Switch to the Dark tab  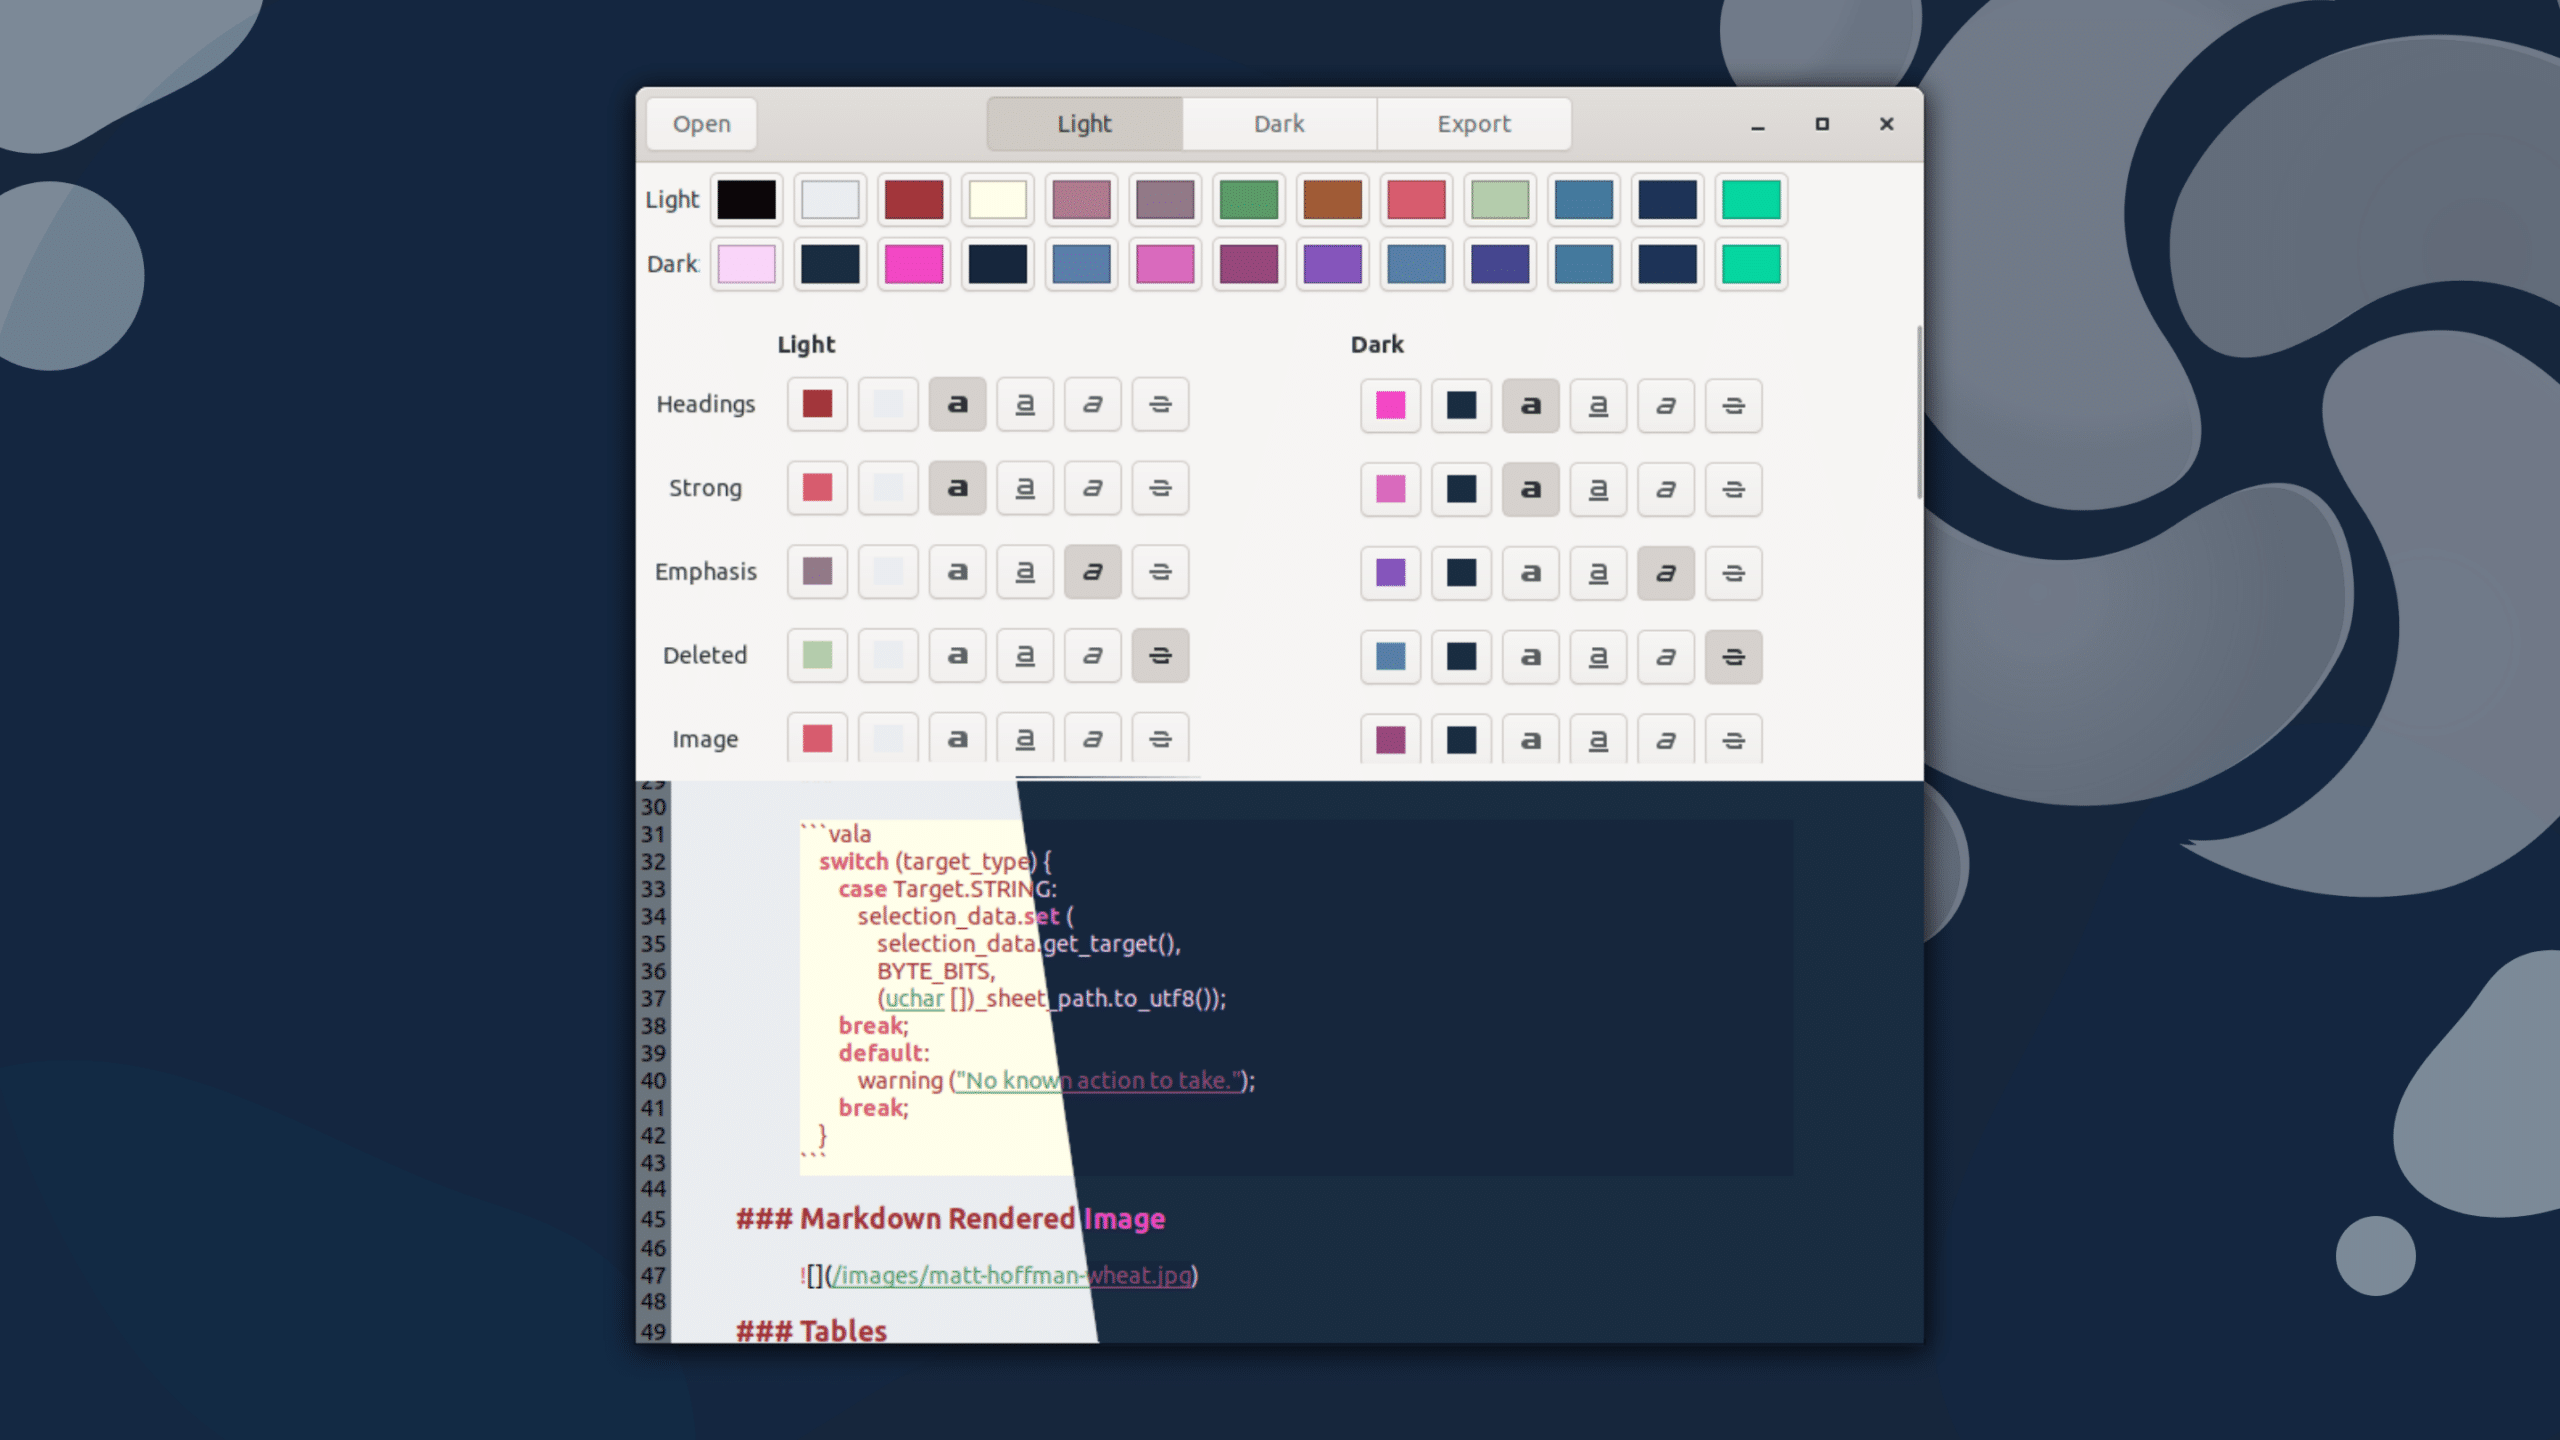click(1279, 124)
